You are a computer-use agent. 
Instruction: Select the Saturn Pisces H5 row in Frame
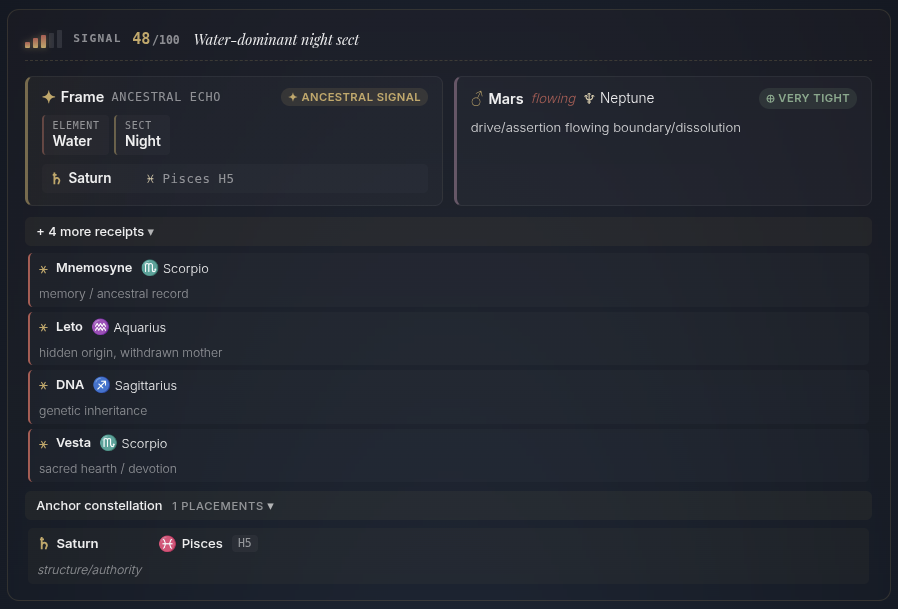(x=235, y=179)
